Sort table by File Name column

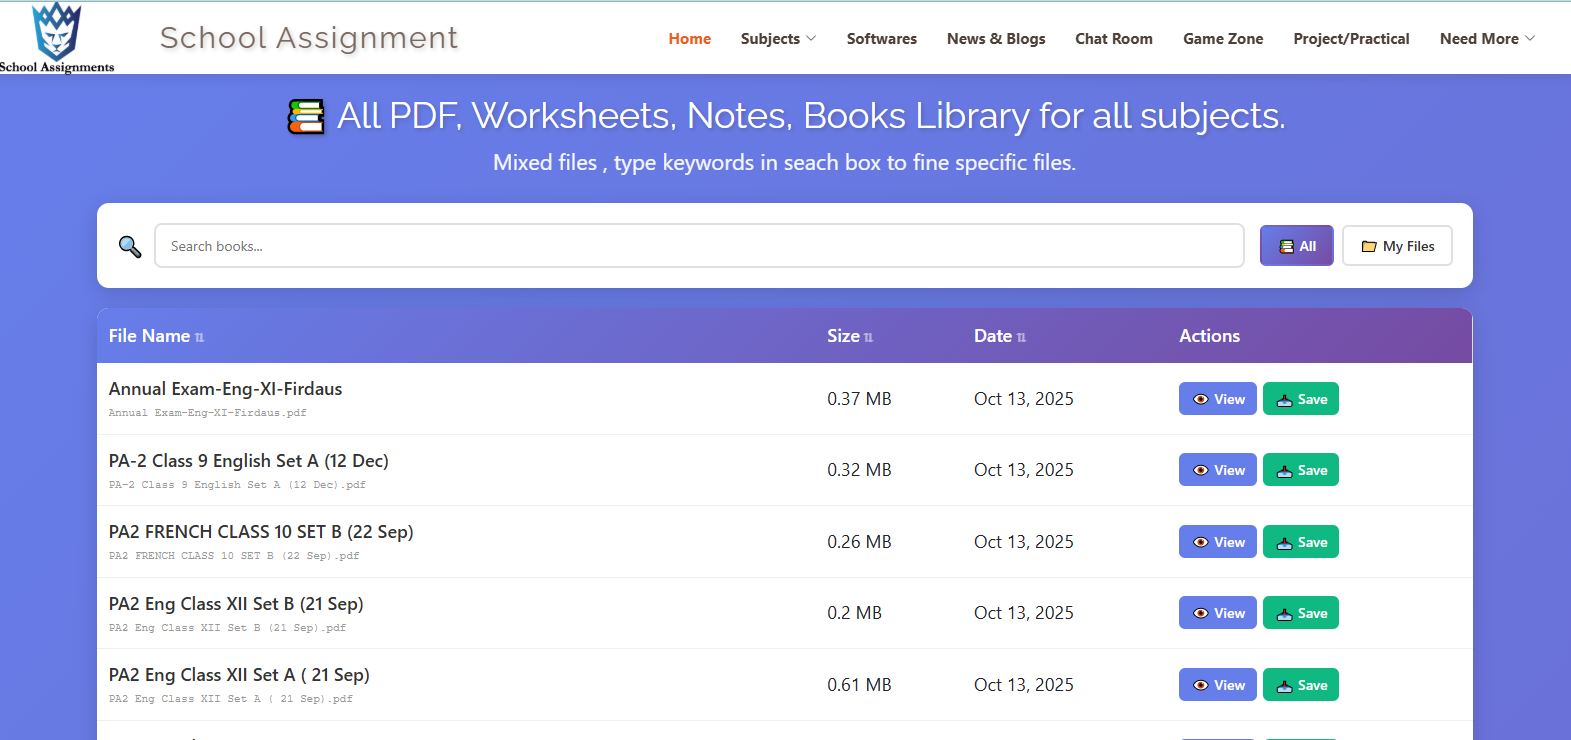156,336
